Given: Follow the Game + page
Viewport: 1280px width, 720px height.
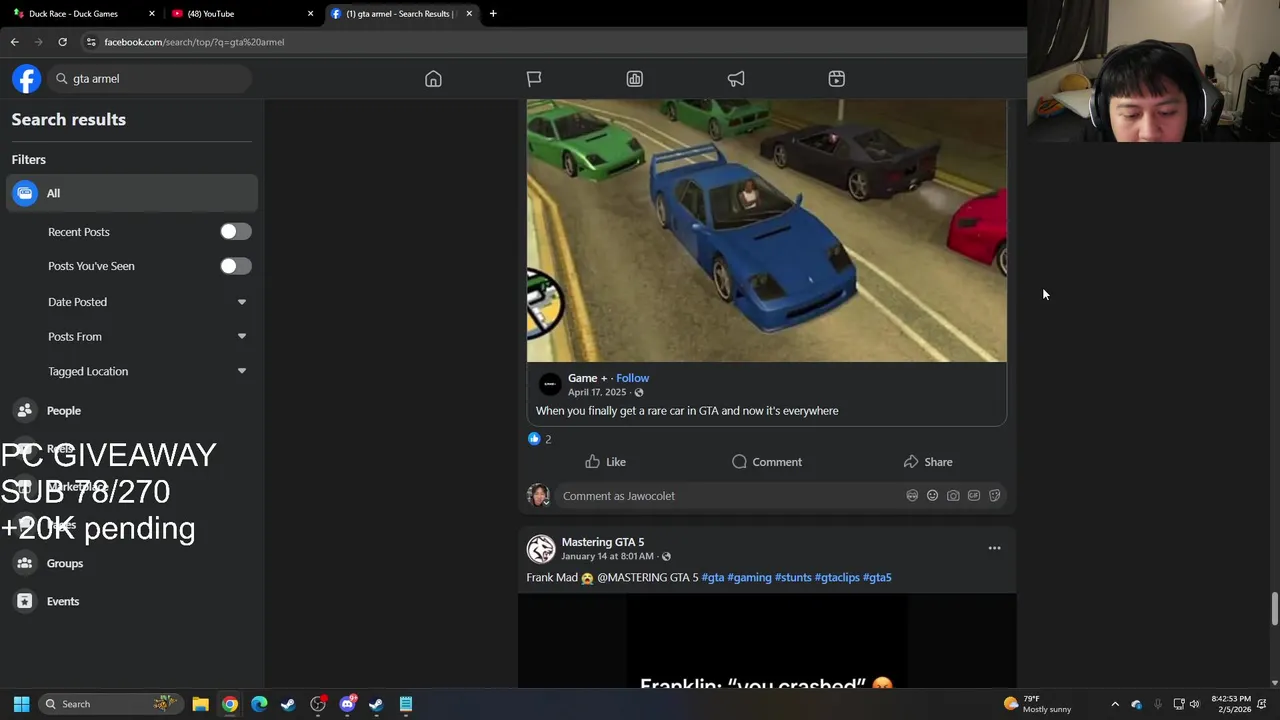Looking at the screenshot, I should (x=632, y=378).
